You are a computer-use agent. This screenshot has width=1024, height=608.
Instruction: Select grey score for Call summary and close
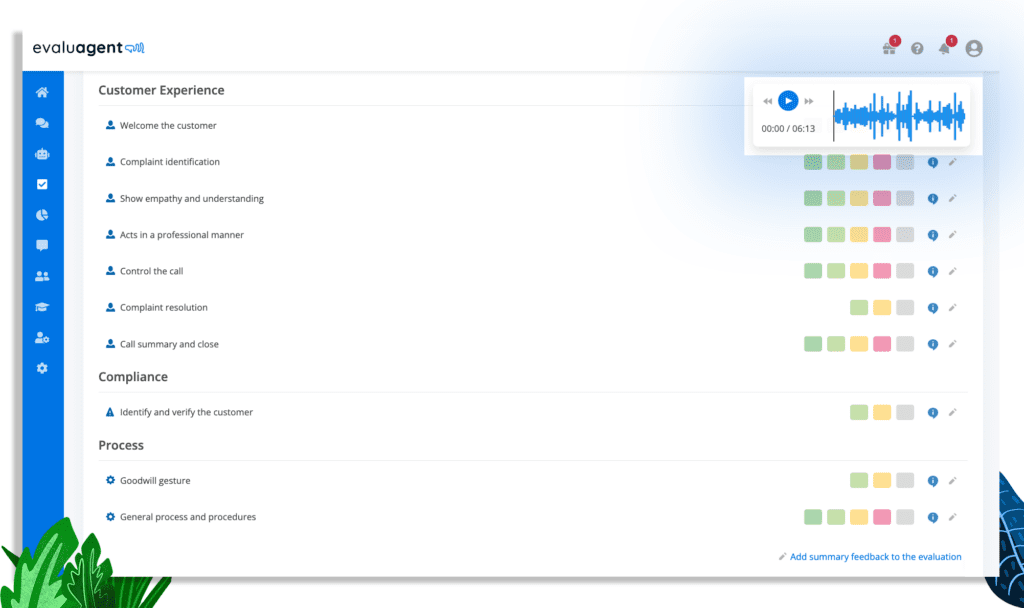[904, 344]
